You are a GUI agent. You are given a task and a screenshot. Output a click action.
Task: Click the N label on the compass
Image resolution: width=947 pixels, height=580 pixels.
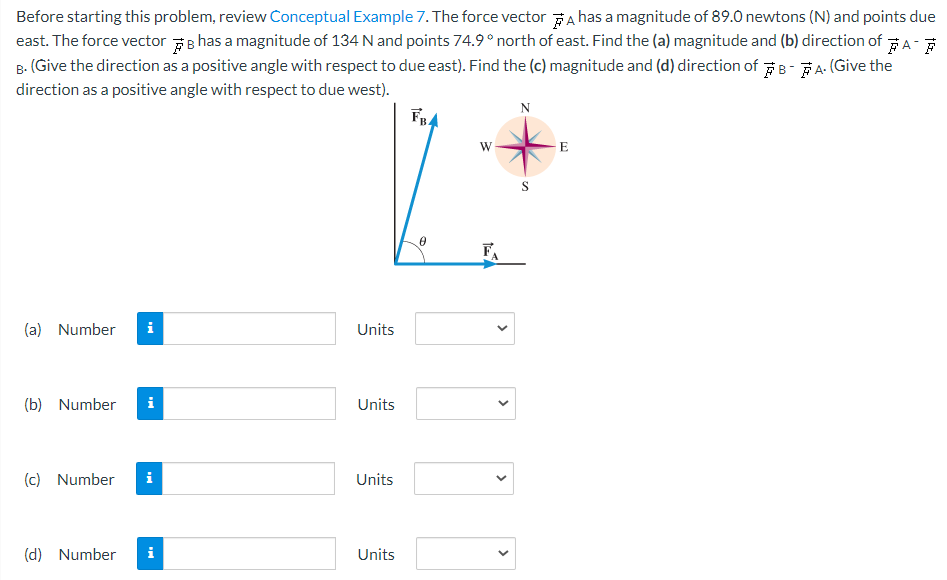click(523, 110)
